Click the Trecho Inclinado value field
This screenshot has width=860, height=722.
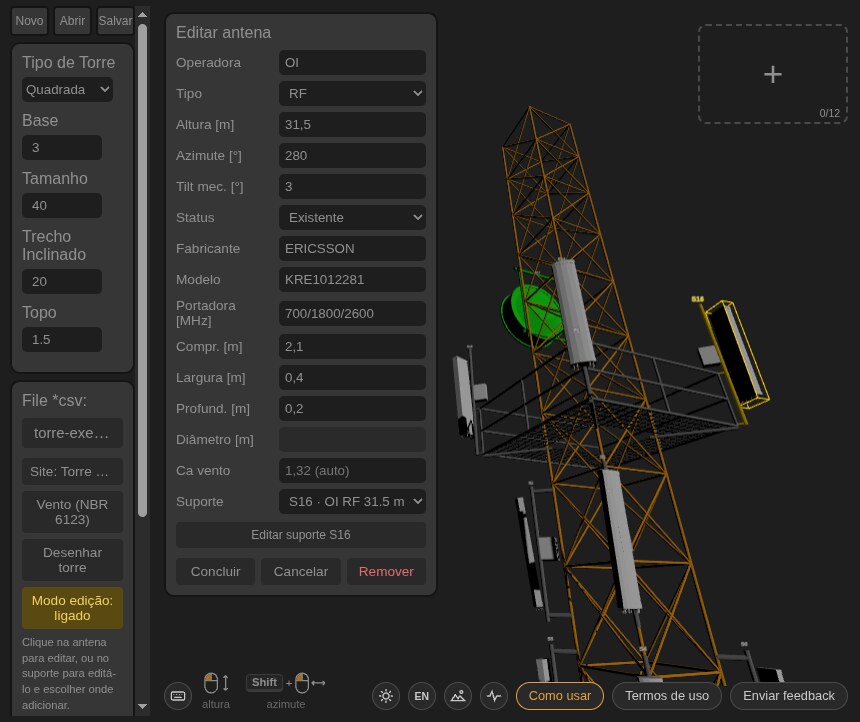coord(62,281)
